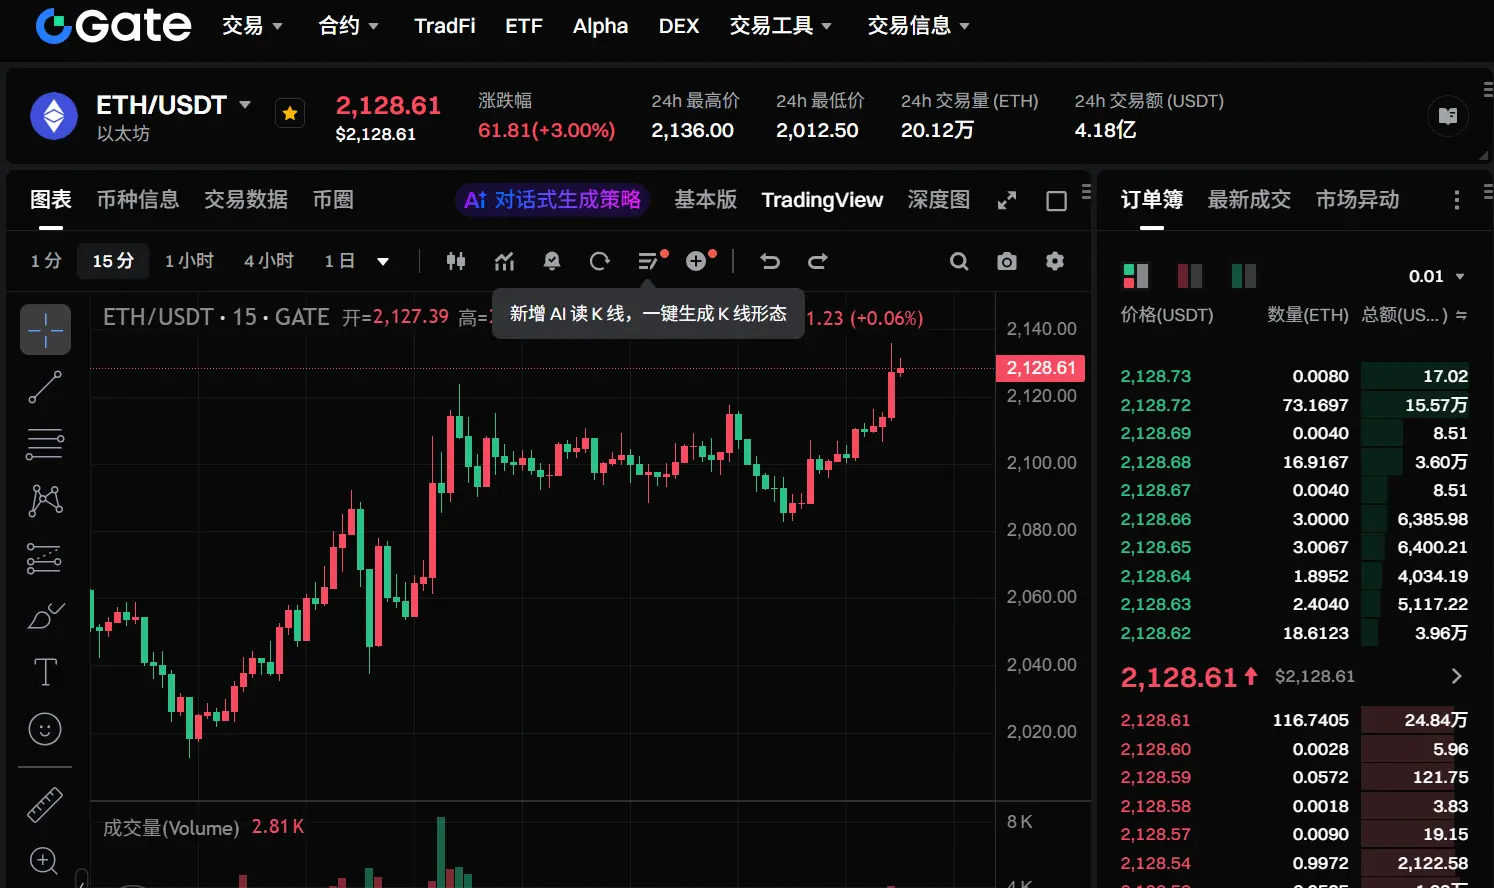Open the horizontal lines and Fibonacci tools
The image size is (1494, 888).
[45, 444]
